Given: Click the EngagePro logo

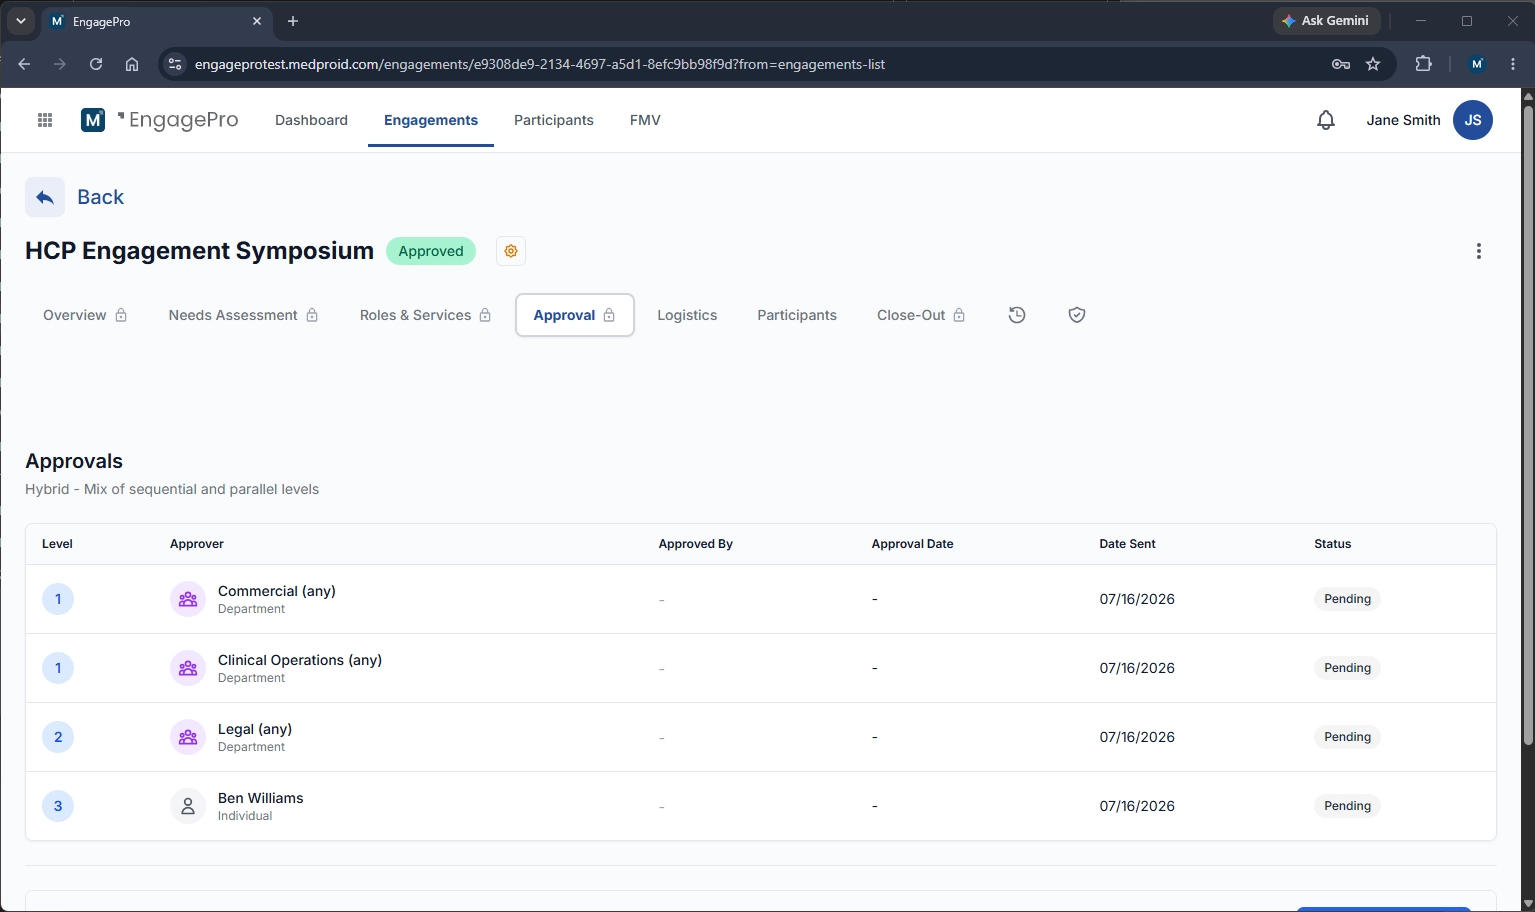Looking at the screenshot, I should pos(160,120).
